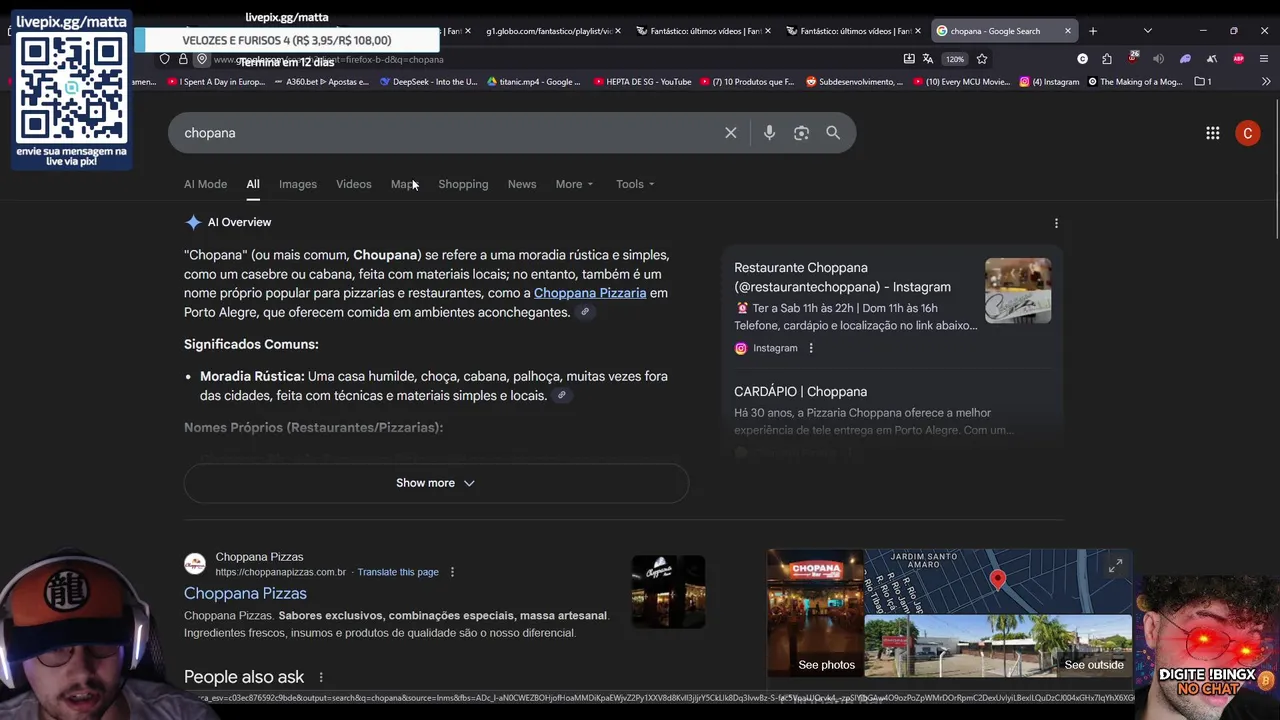Open The Making of a Mog bookmark
This screenshot has width=1280, height=720.
[1135, 82]
